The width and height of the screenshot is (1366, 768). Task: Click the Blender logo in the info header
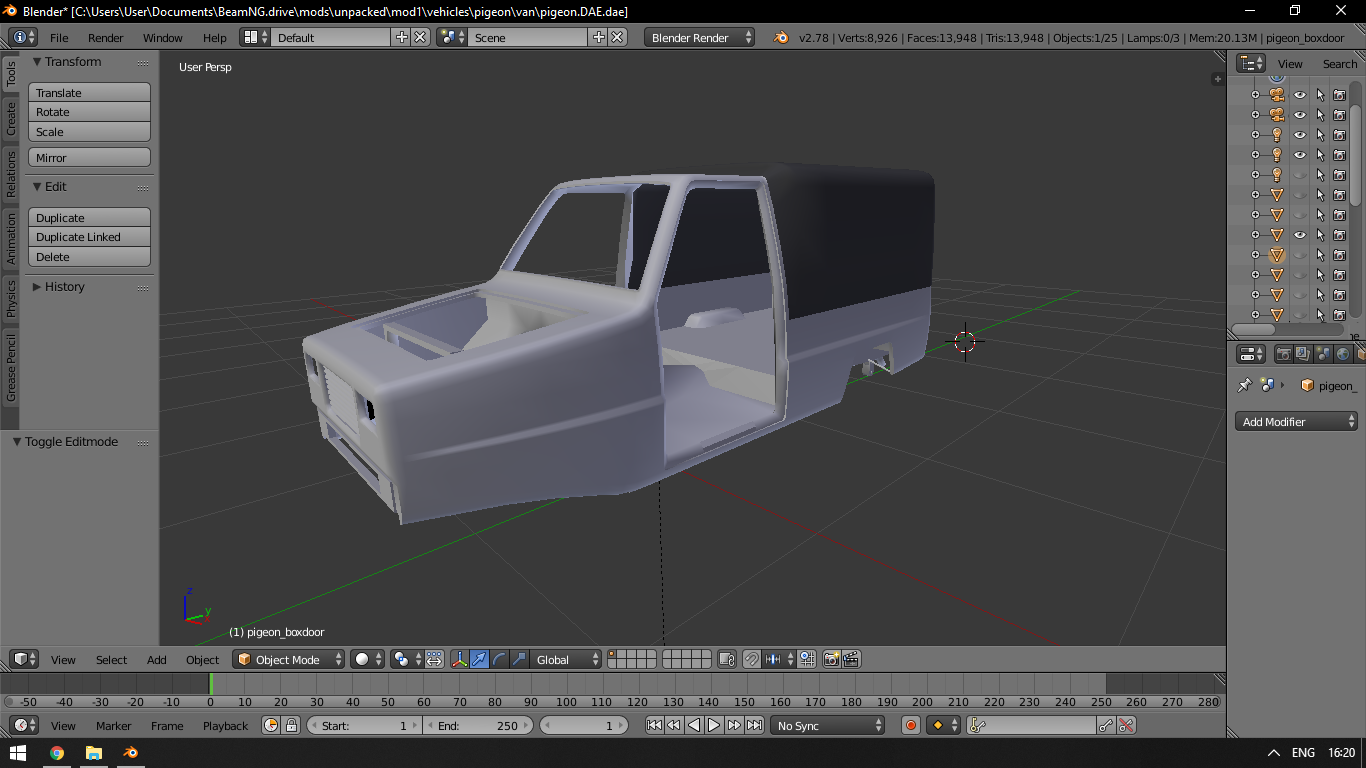(780, 38)
